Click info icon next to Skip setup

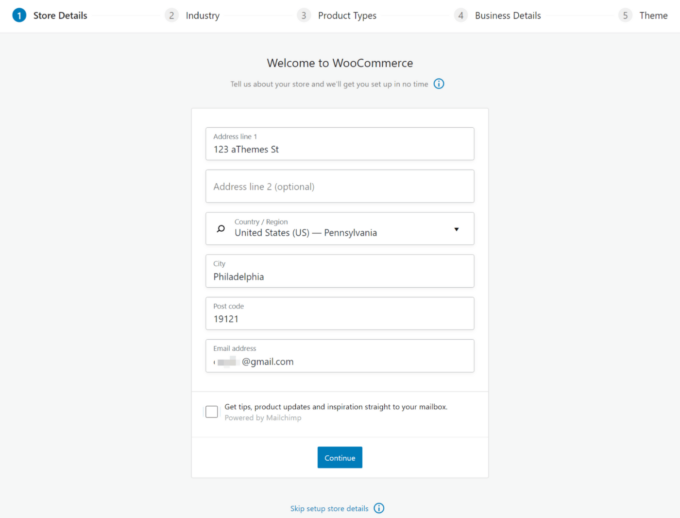[x=379, y=508]
